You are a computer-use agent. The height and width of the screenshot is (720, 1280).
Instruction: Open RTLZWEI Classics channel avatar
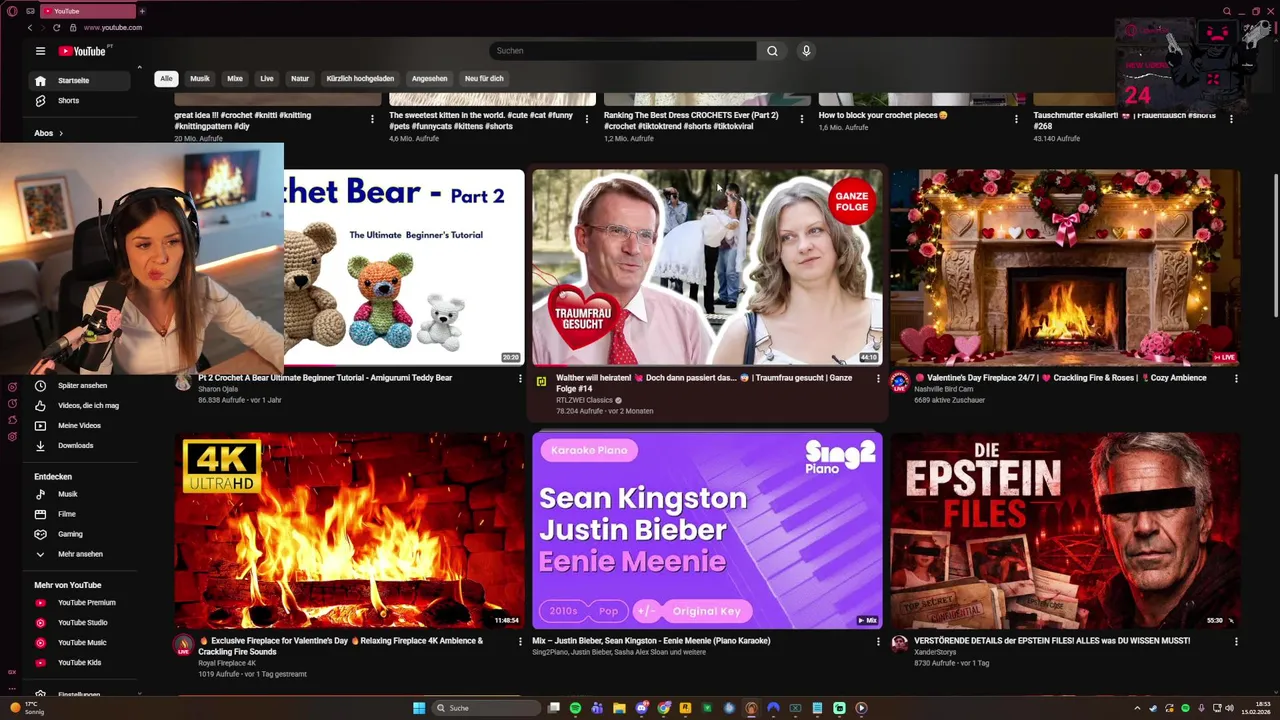click(x=541, y=381)
